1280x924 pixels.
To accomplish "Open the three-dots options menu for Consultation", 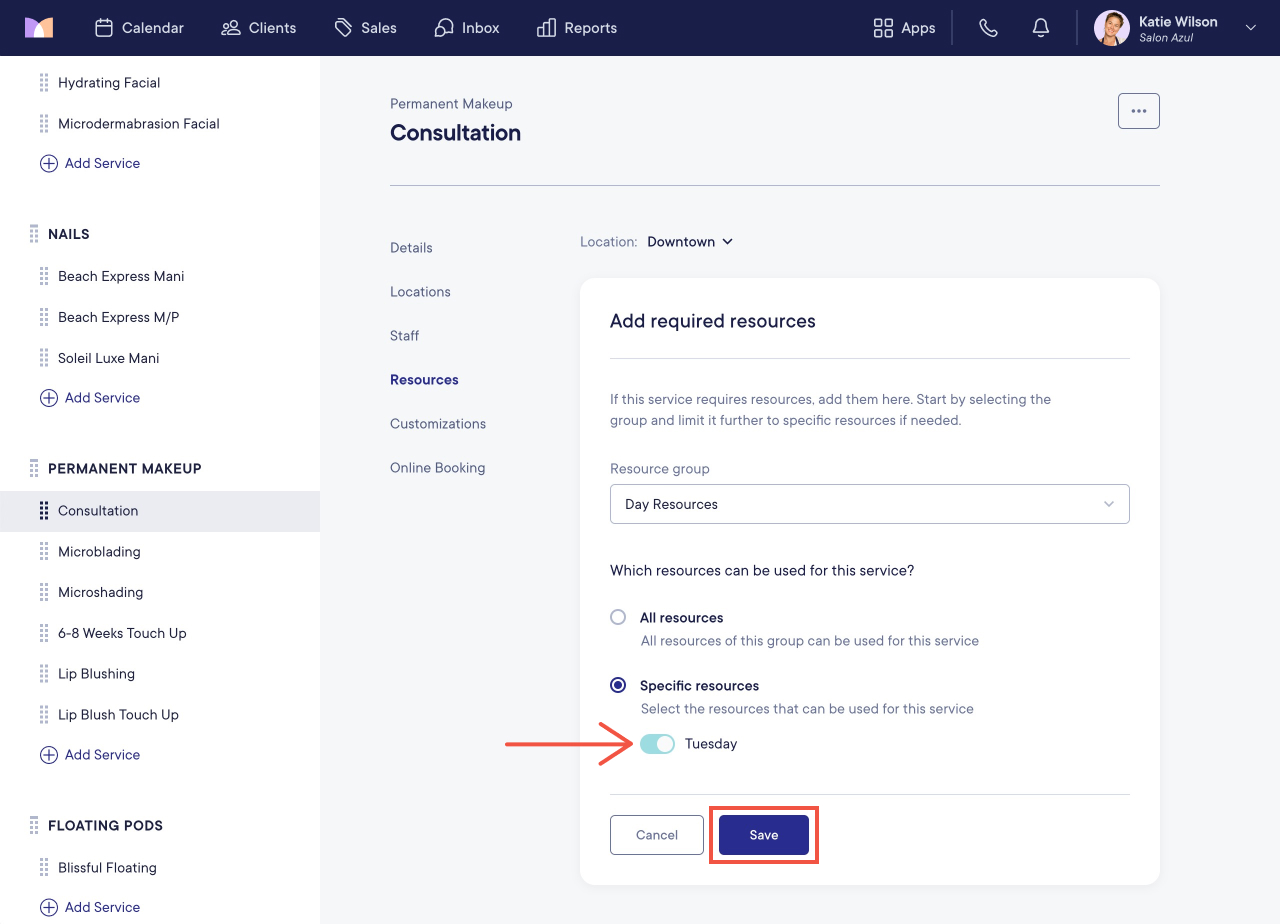I will click(1138, 111).
